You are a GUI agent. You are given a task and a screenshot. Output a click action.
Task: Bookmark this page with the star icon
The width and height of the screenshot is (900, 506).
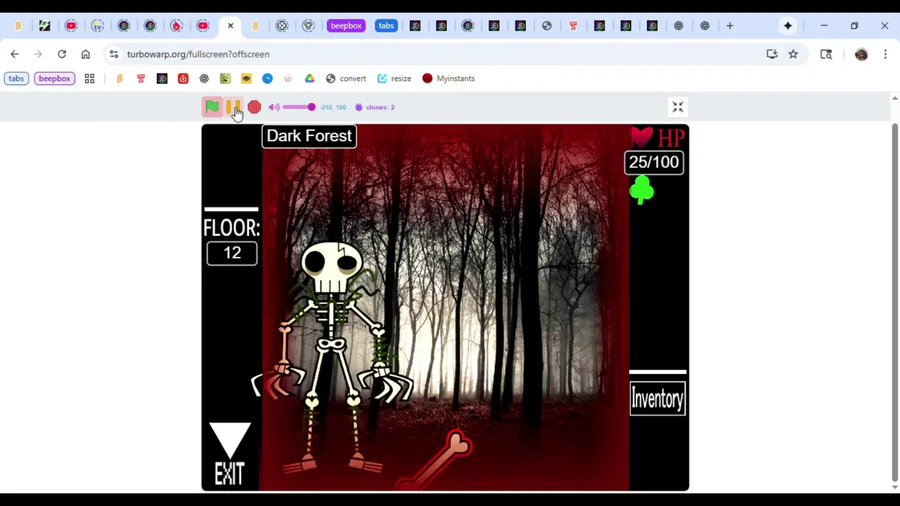pyautogui.click(x=793, y=54)
